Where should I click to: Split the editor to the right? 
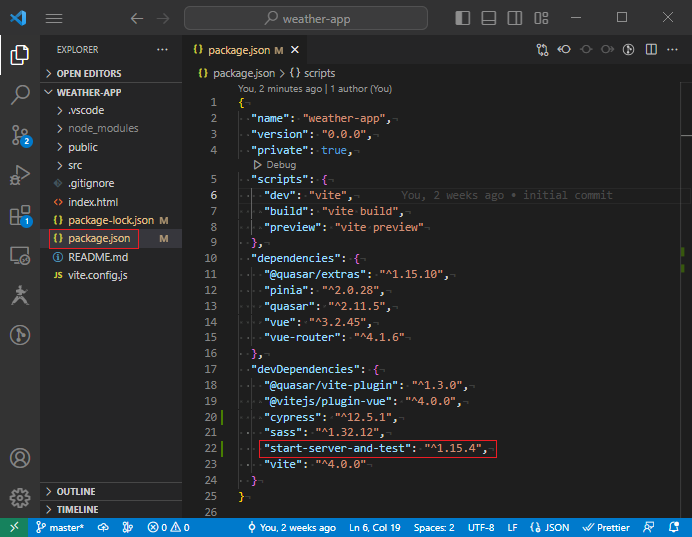pos(651,49)
